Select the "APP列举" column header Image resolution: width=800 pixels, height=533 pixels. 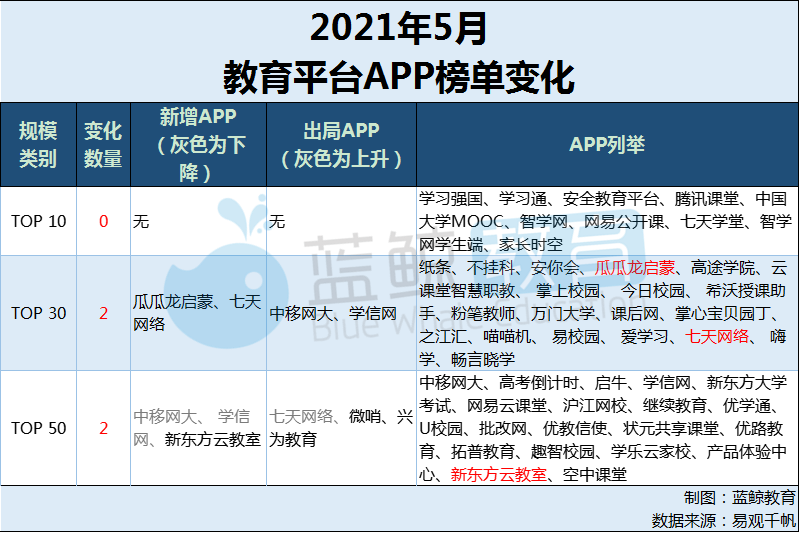[x=607, y=144]
